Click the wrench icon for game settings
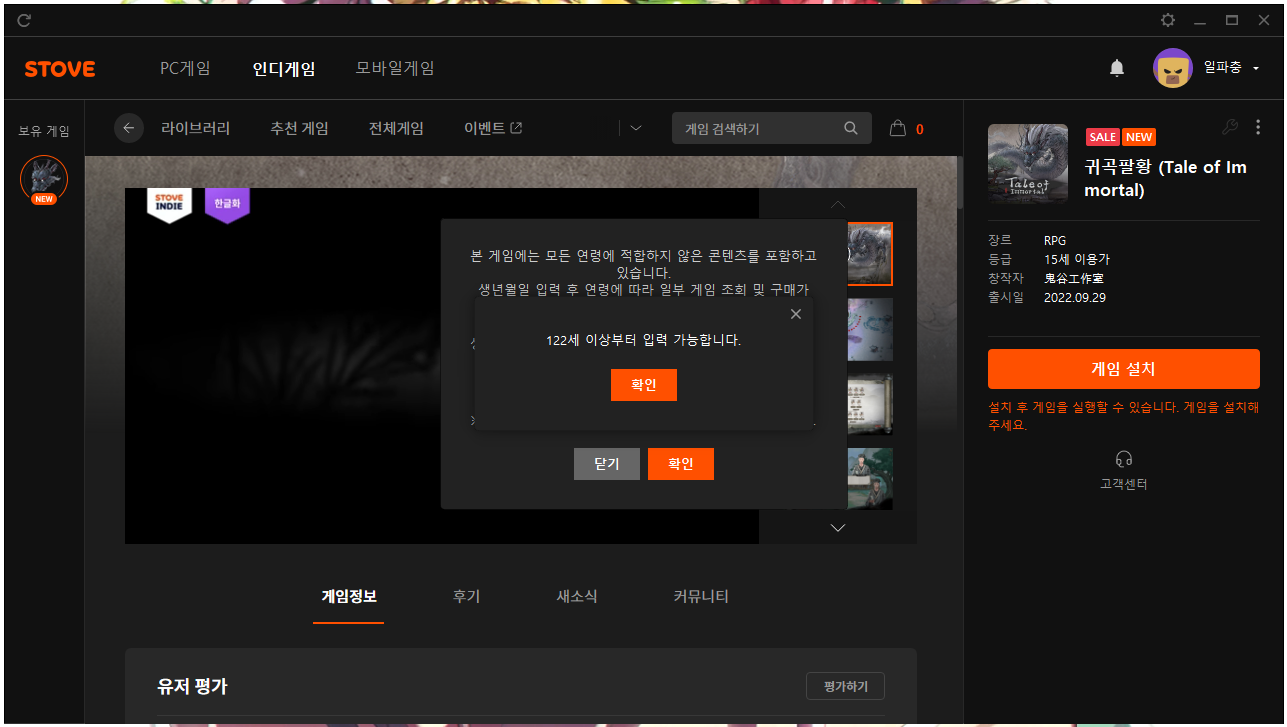The width and height of the screenshot is (1287, 727). 1230,127
